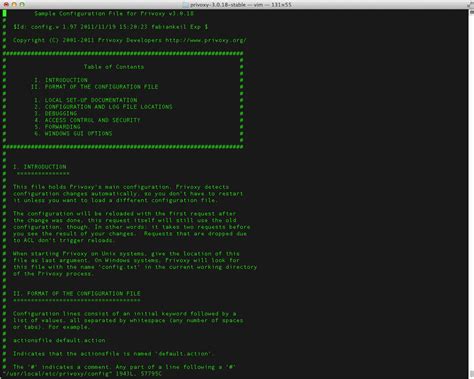Click 'The configuration will be reloaded' line

click(124, 214)
